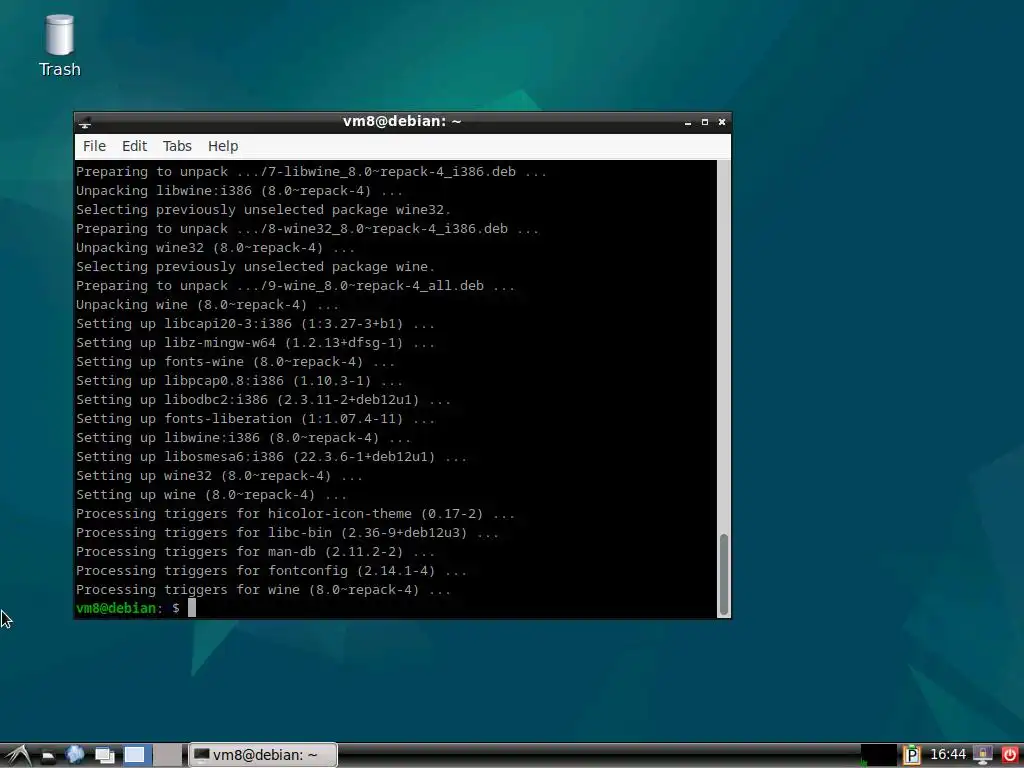Switch to the second gray desktop in pager
Viewport: 1024px width, 768px height.
coord(167,755)
